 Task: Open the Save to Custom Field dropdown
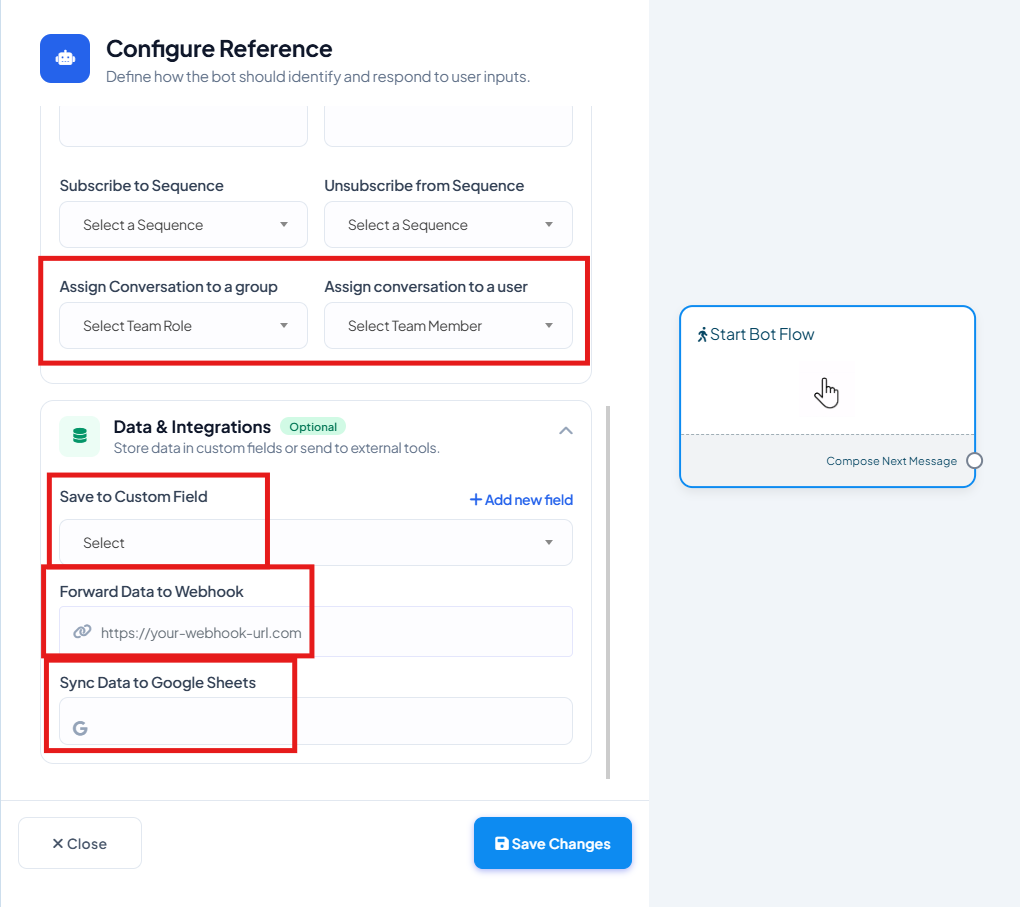[x=316, y=542]
